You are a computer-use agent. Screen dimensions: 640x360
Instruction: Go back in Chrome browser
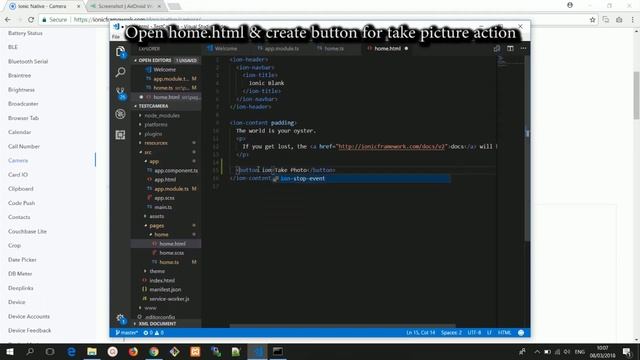click(x=8, y=20)
